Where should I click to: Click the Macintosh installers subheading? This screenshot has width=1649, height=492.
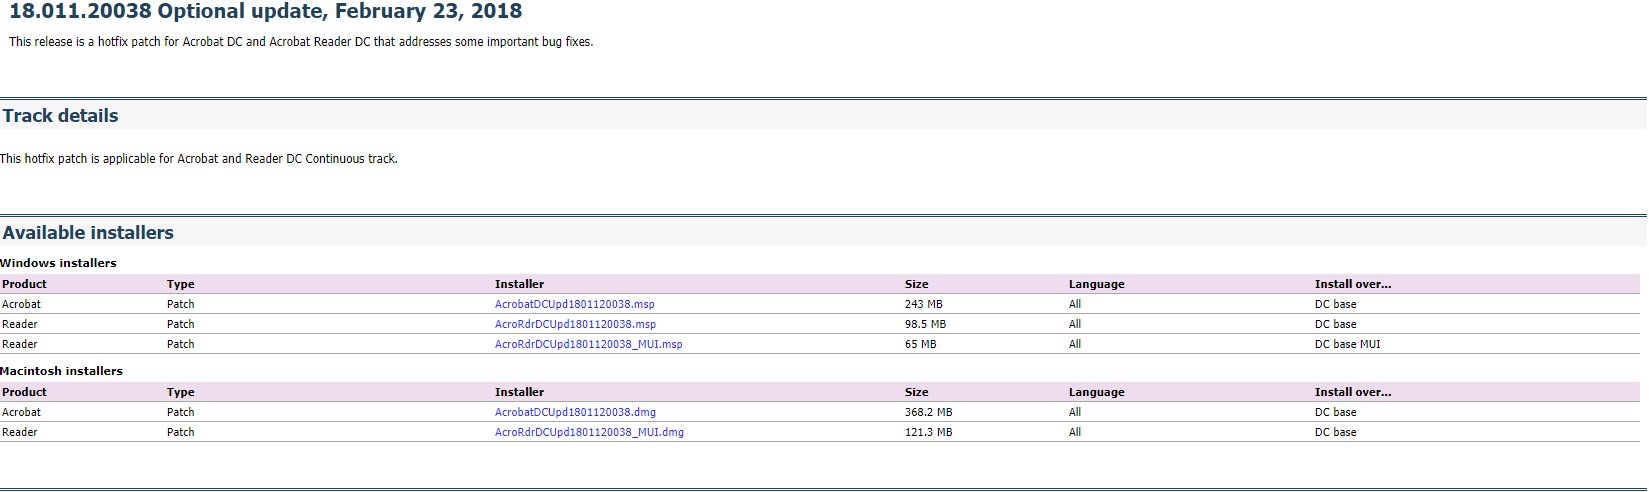click(61, 371)
